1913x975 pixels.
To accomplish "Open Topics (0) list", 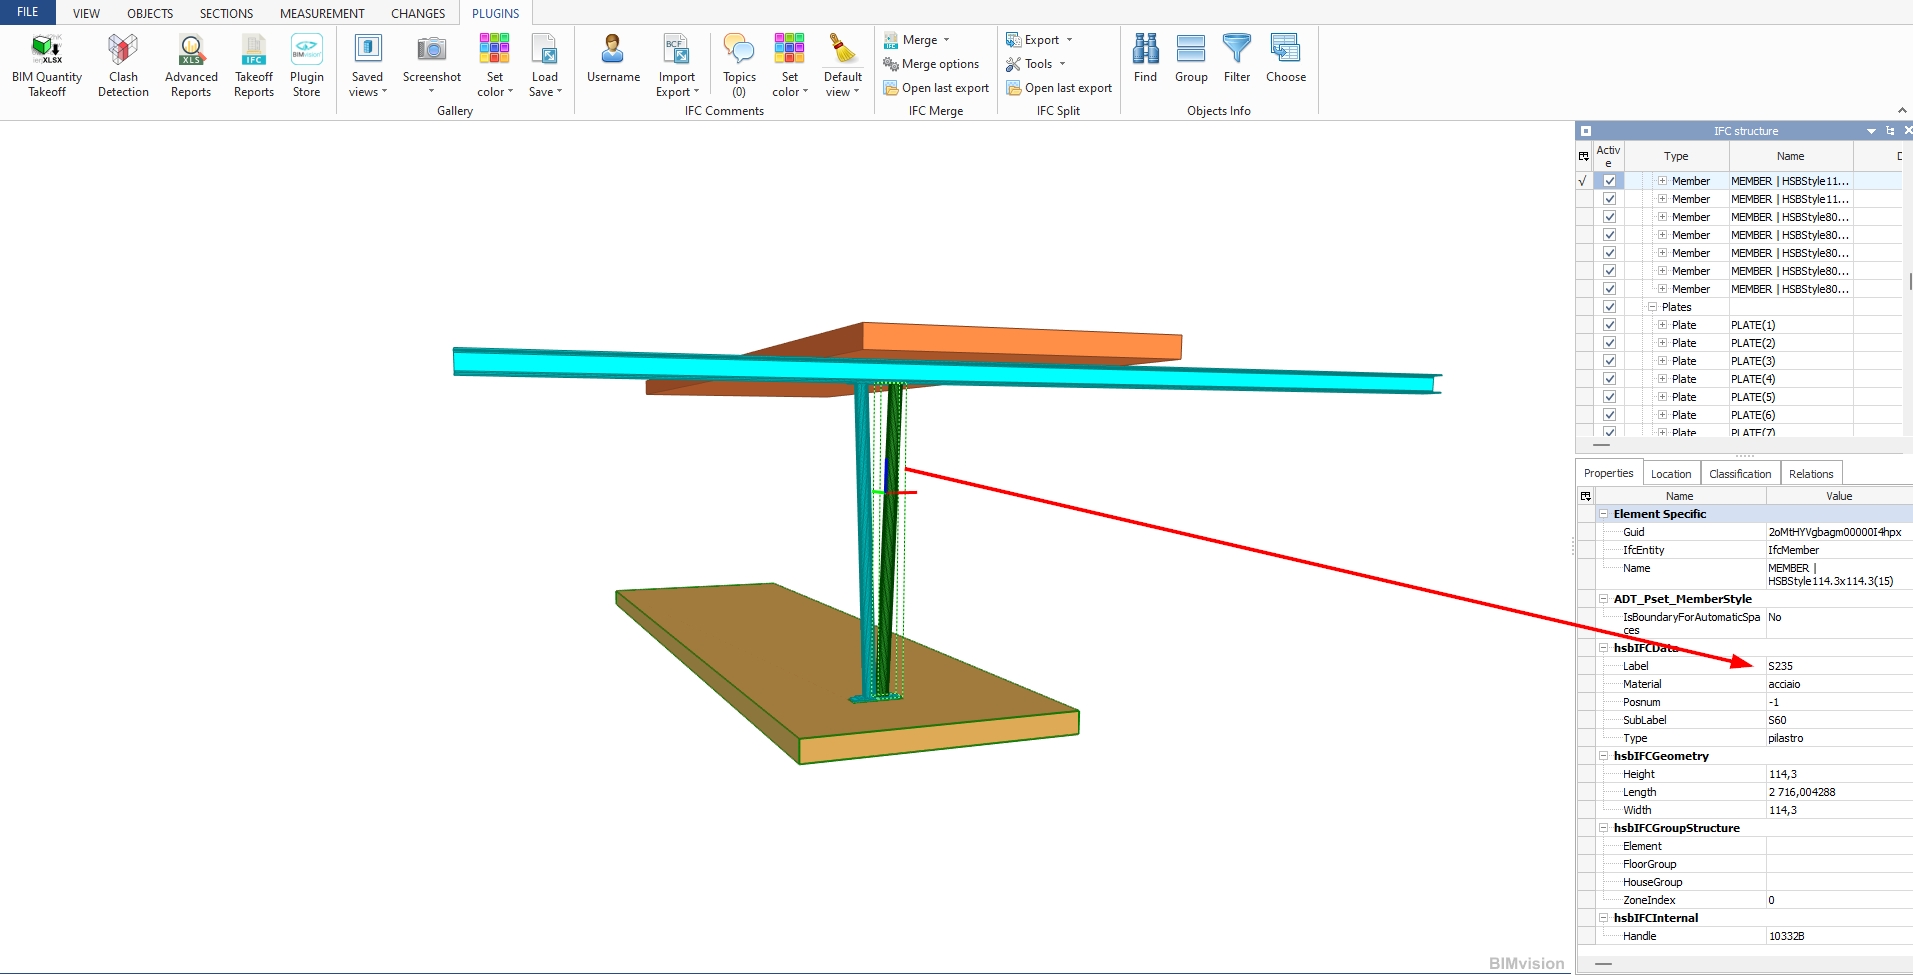I will [739, 65].
